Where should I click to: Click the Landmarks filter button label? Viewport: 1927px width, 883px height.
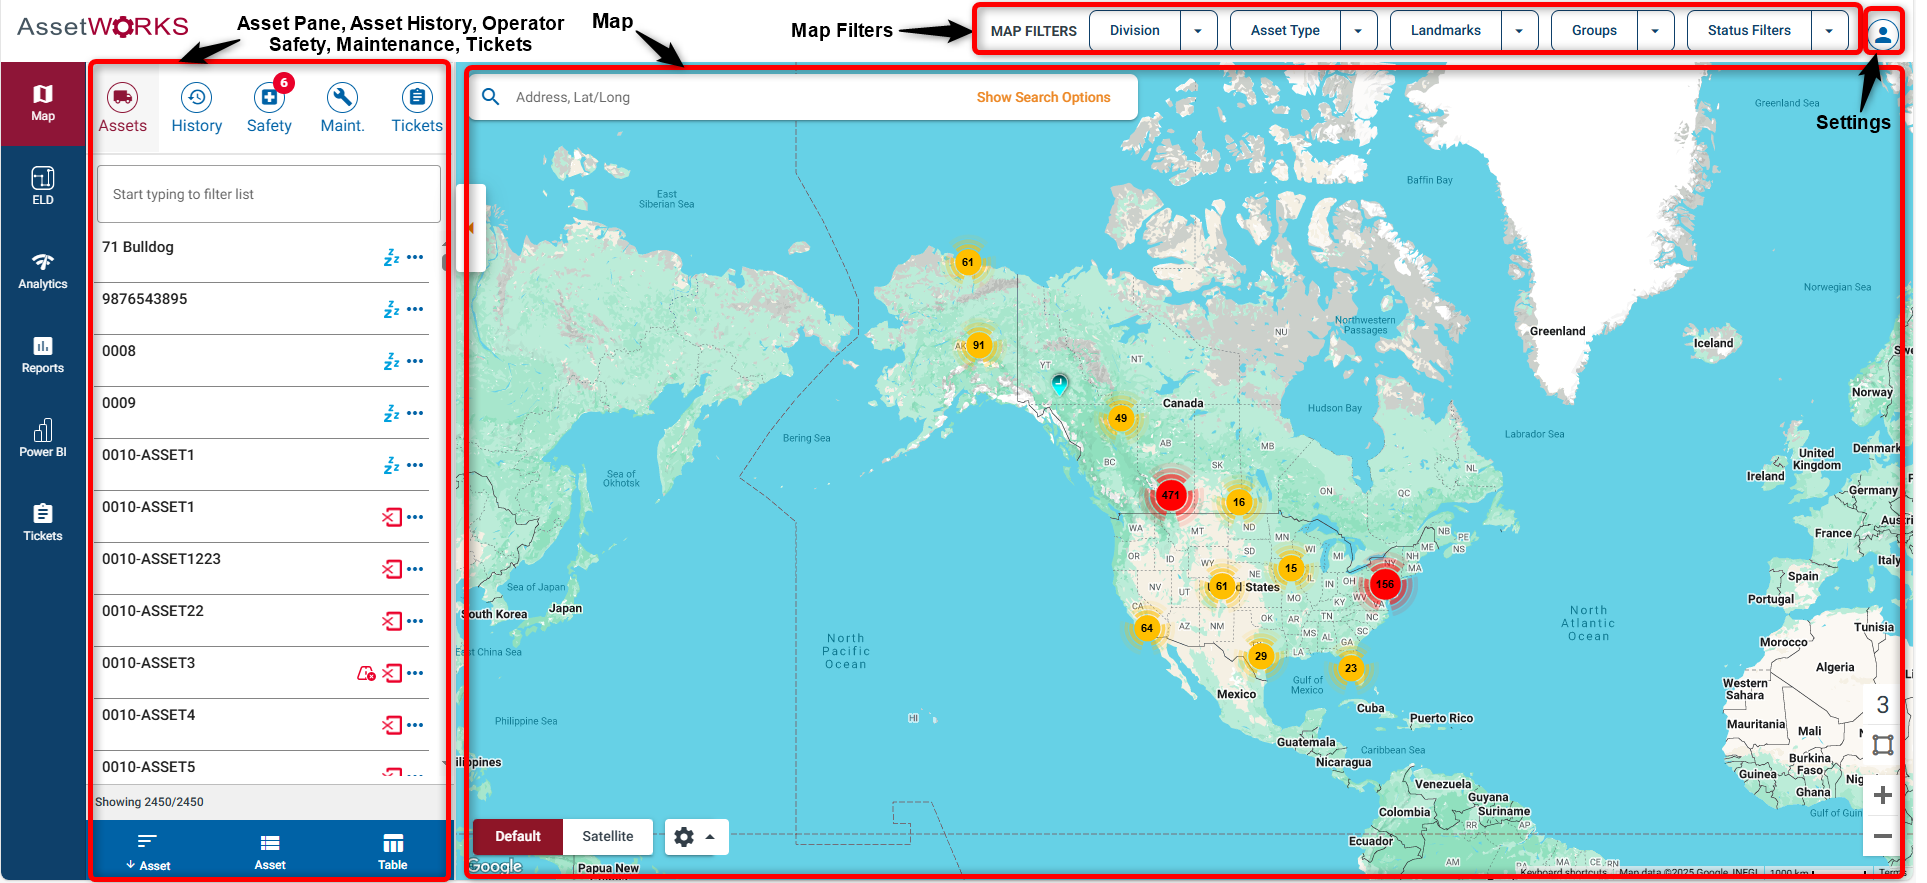click(x=1446, y=31)
